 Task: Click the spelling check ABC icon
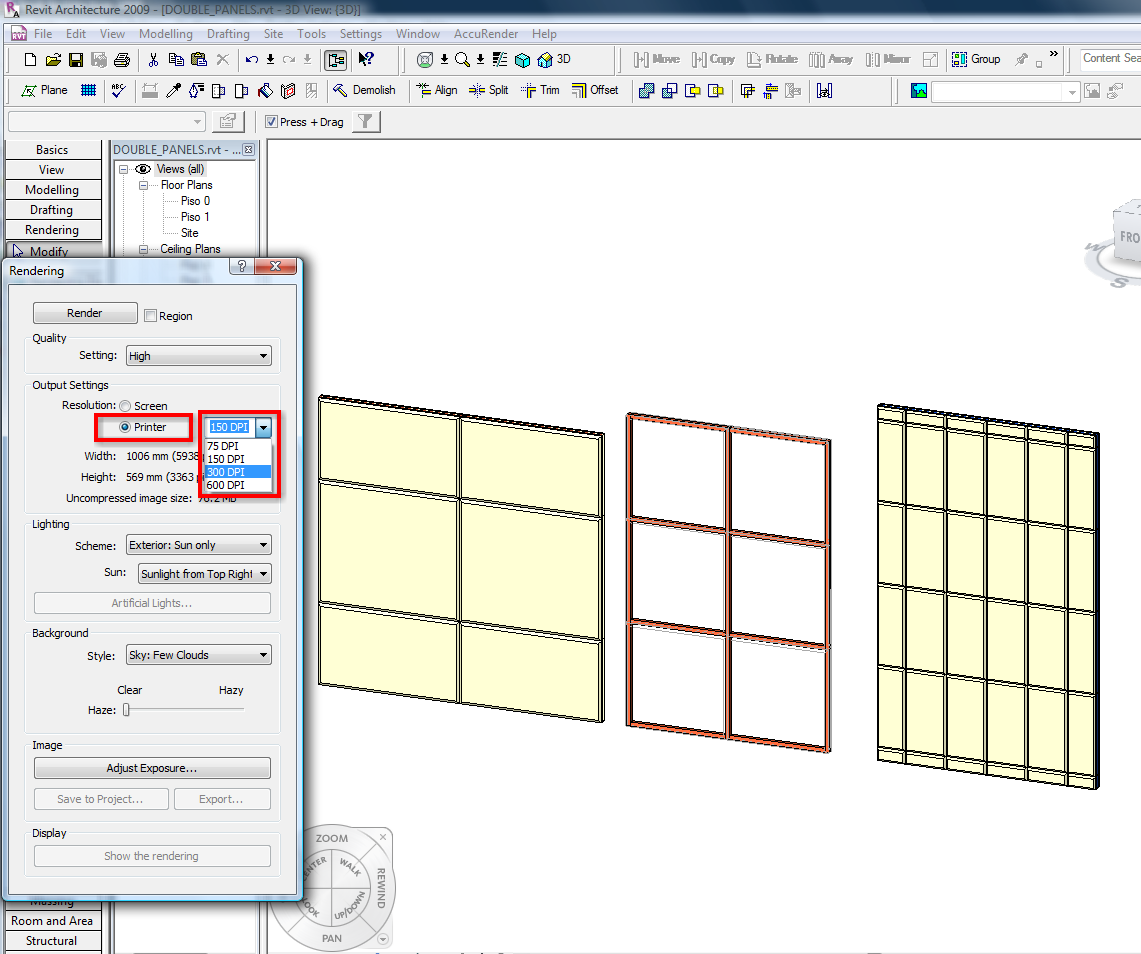pos(119,90)
